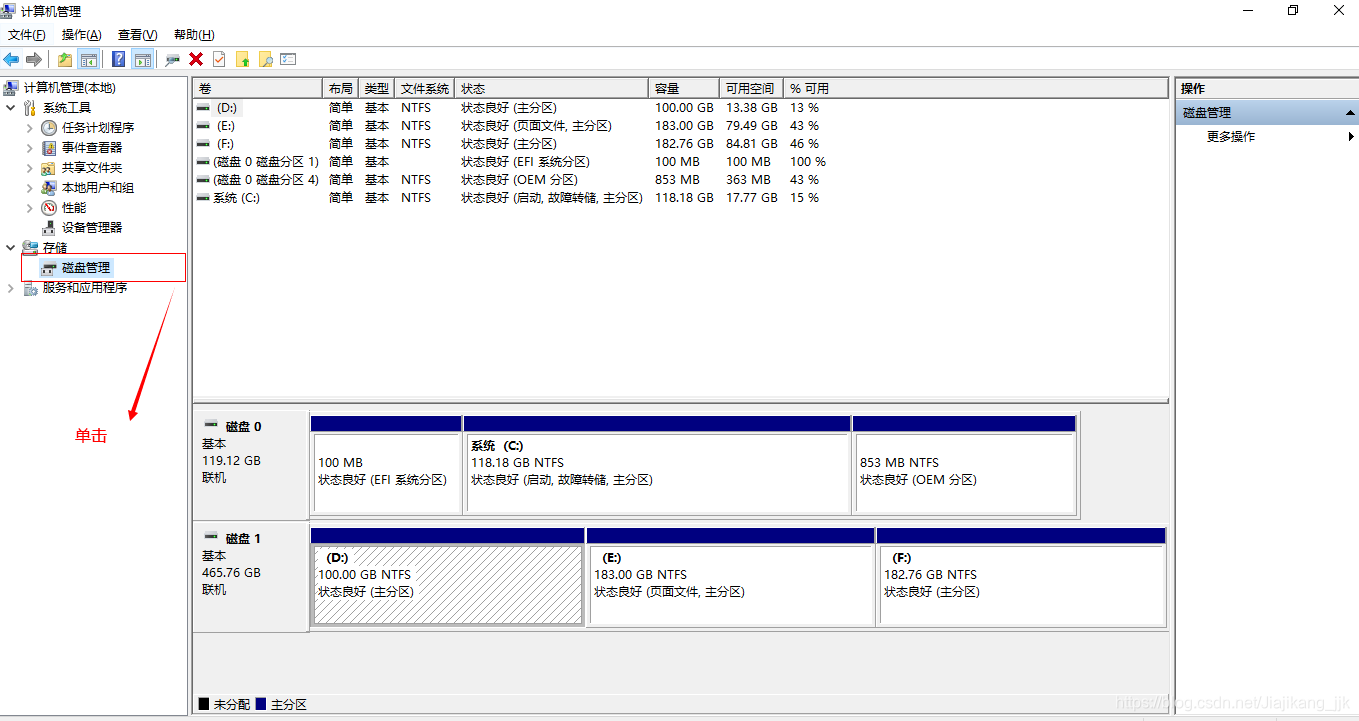
Task: Expand the 任务计划程序 tree node
Action: pos(30,128)
